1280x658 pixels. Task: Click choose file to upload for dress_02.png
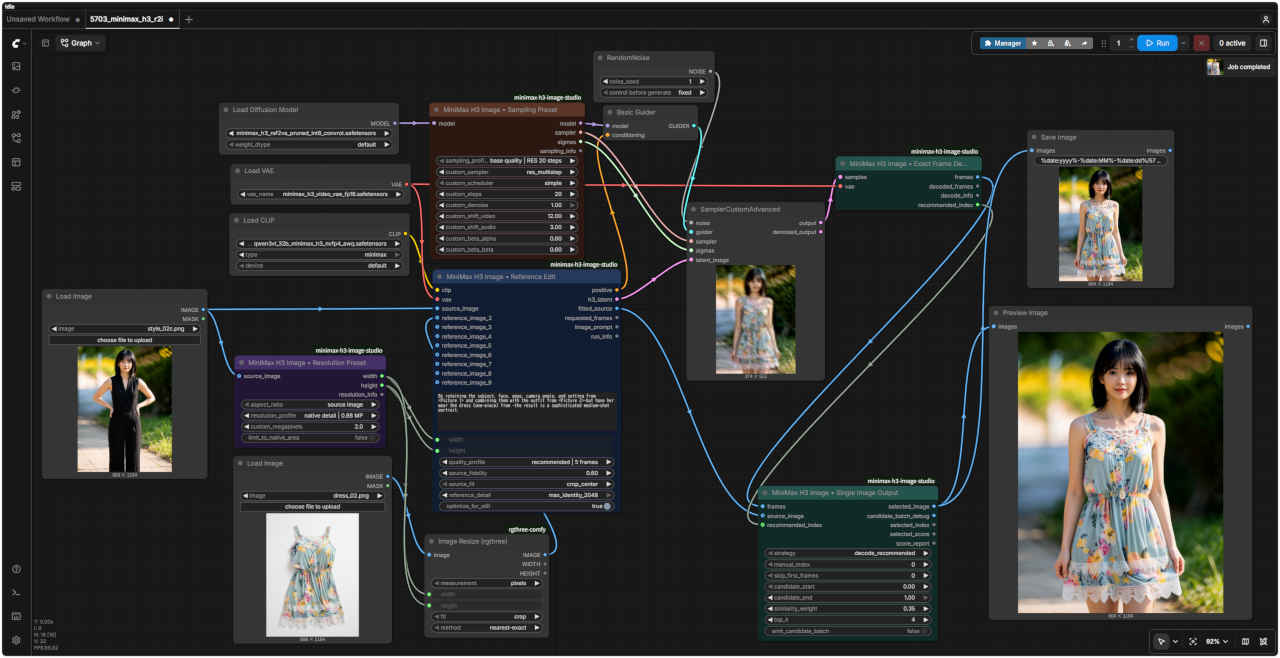click(x=312, y=507)
